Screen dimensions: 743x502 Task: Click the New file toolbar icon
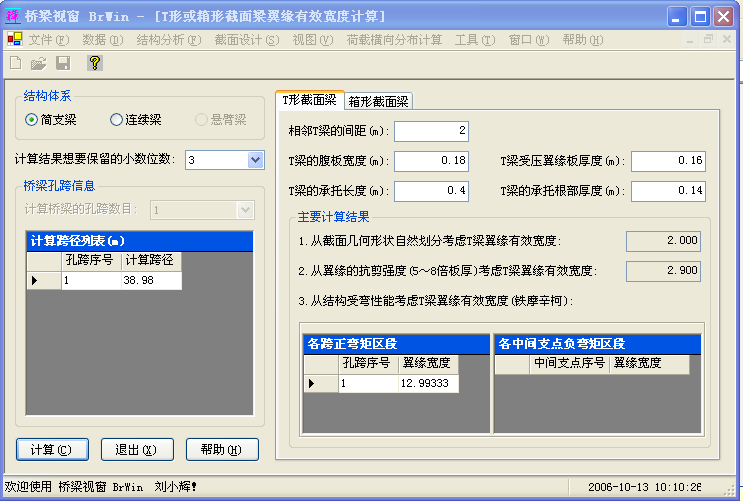pos(16,63)
